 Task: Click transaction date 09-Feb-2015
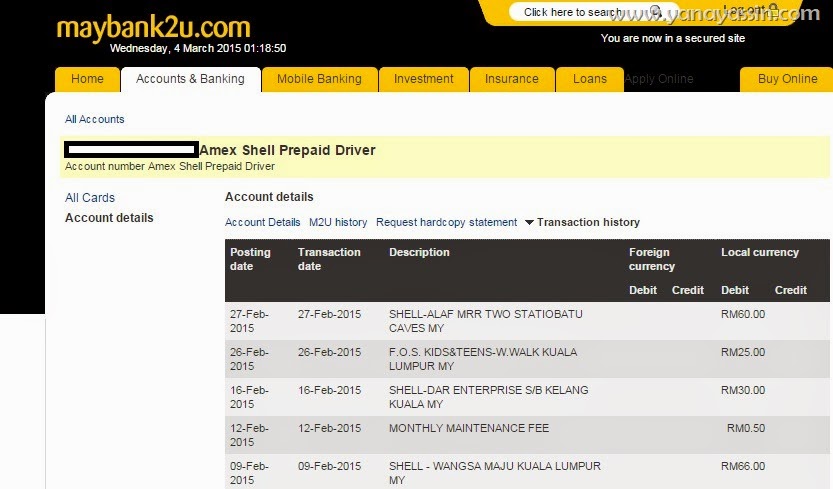(x=329, y=466)
